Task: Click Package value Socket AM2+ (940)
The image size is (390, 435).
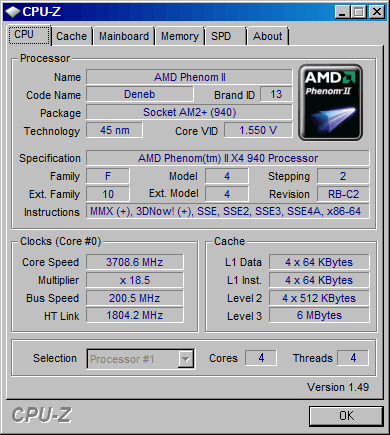Action: 189,112
